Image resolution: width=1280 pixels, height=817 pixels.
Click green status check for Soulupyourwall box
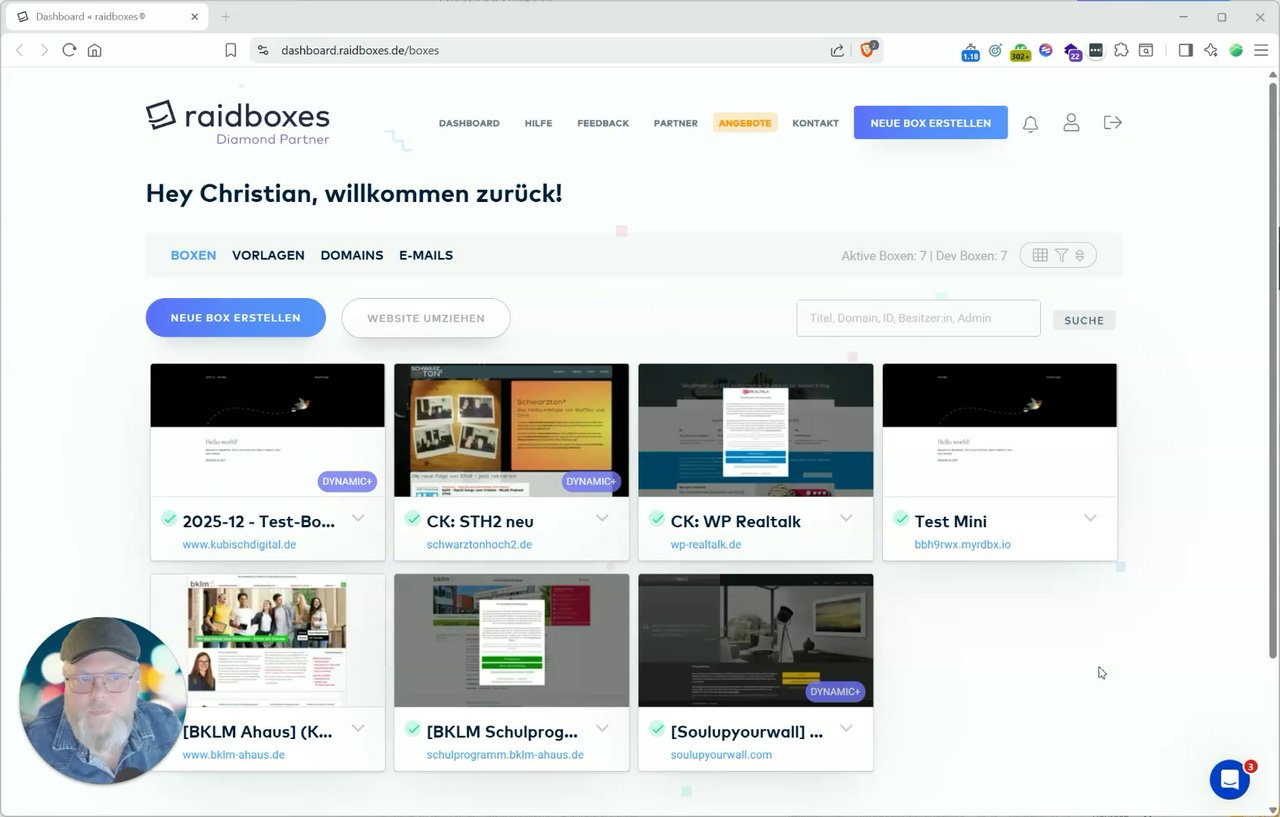click(657, 728)
